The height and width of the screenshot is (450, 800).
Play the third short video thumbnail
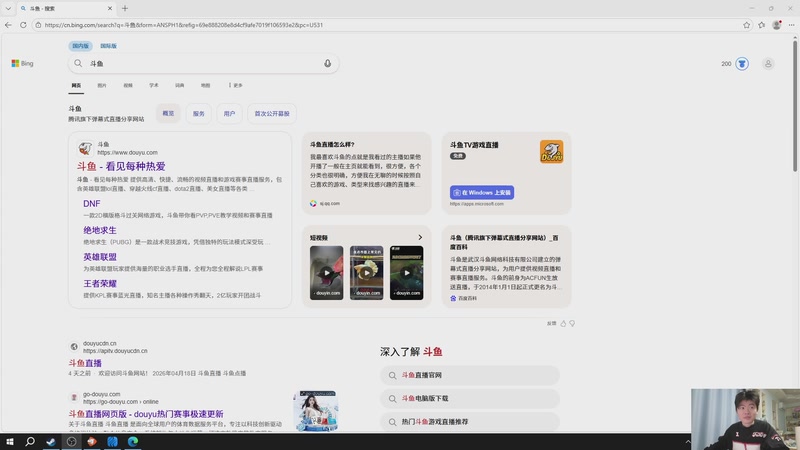(407, 272)
